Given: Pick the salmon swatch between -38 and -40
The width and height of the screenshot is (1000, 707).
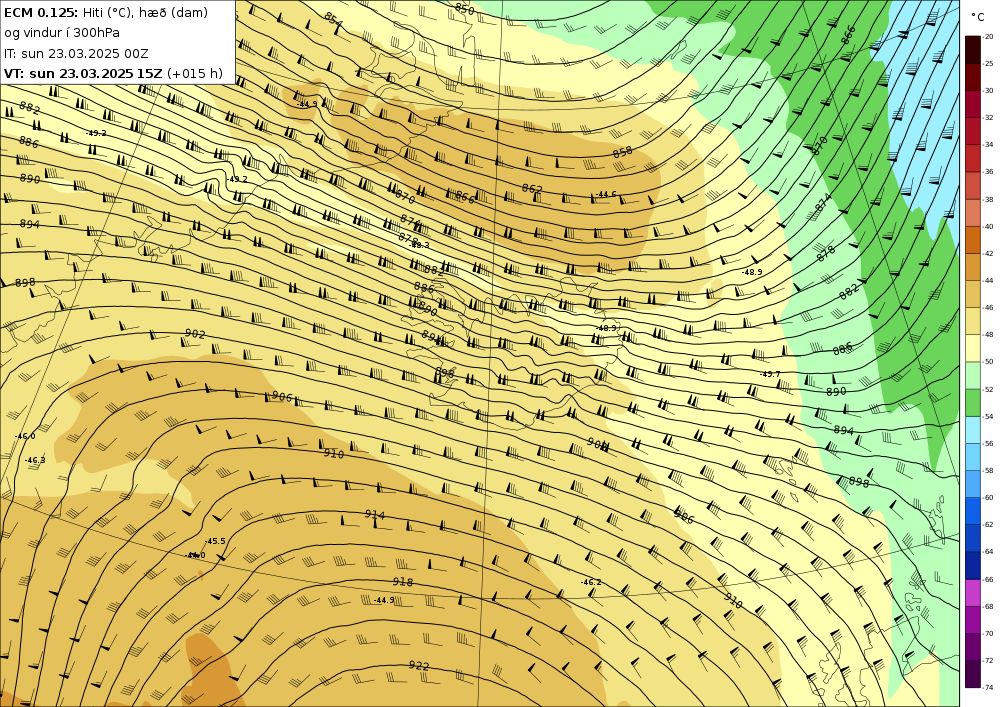Looking at the screenshot, I should [973, 213].
